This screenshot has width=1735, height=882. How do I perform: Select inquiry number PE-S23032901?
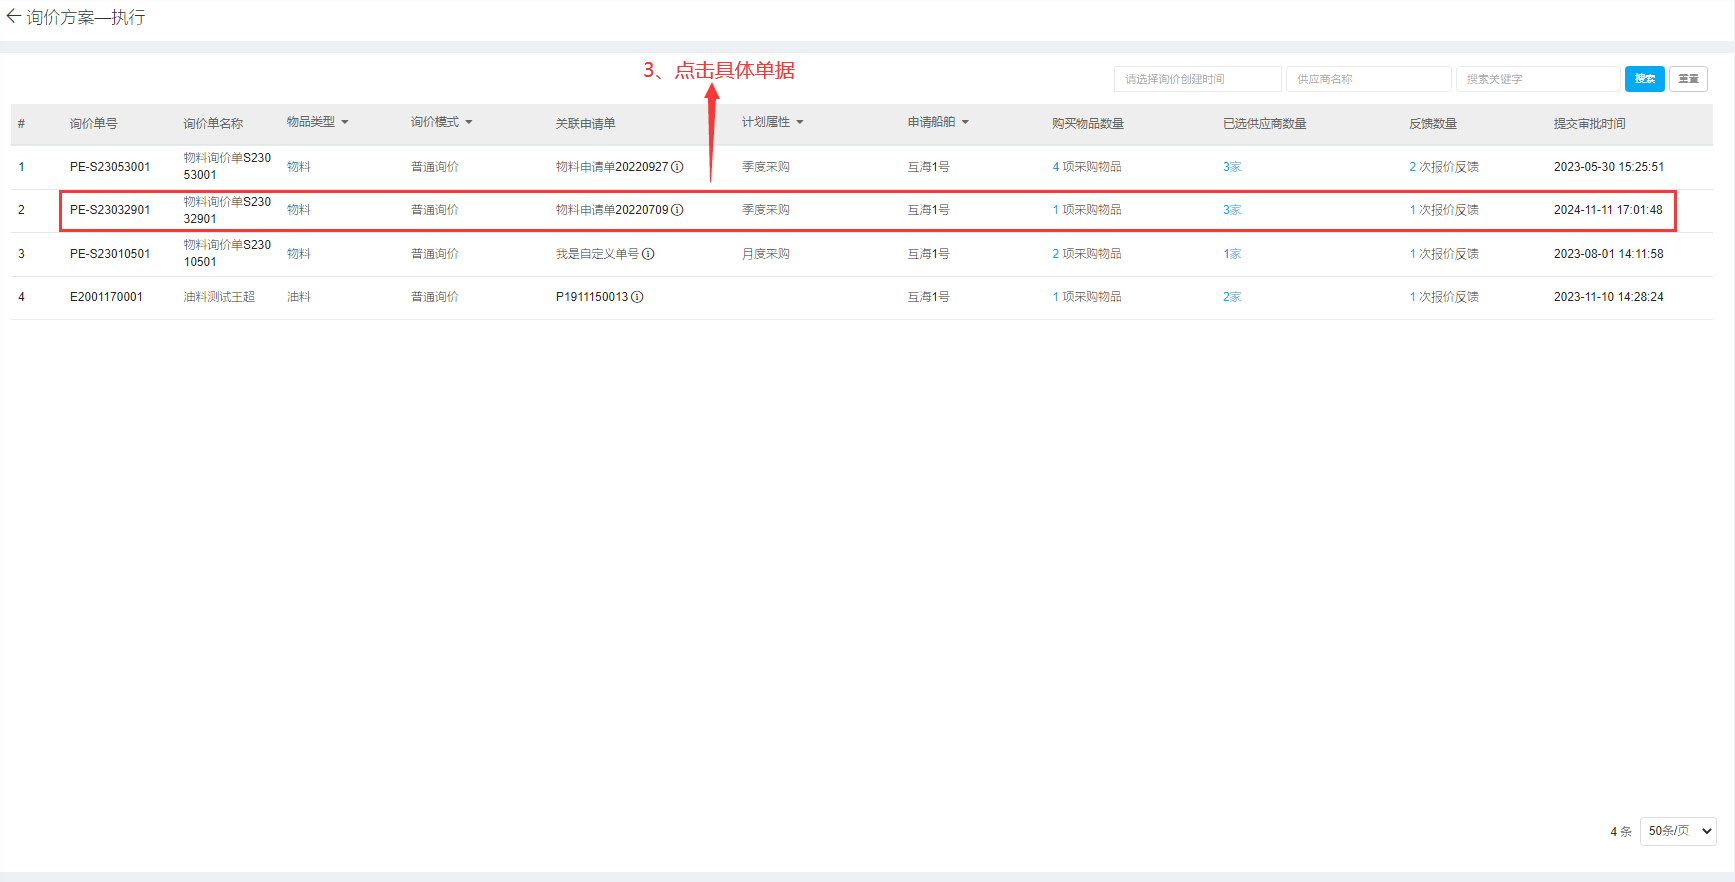click(110, 210)
